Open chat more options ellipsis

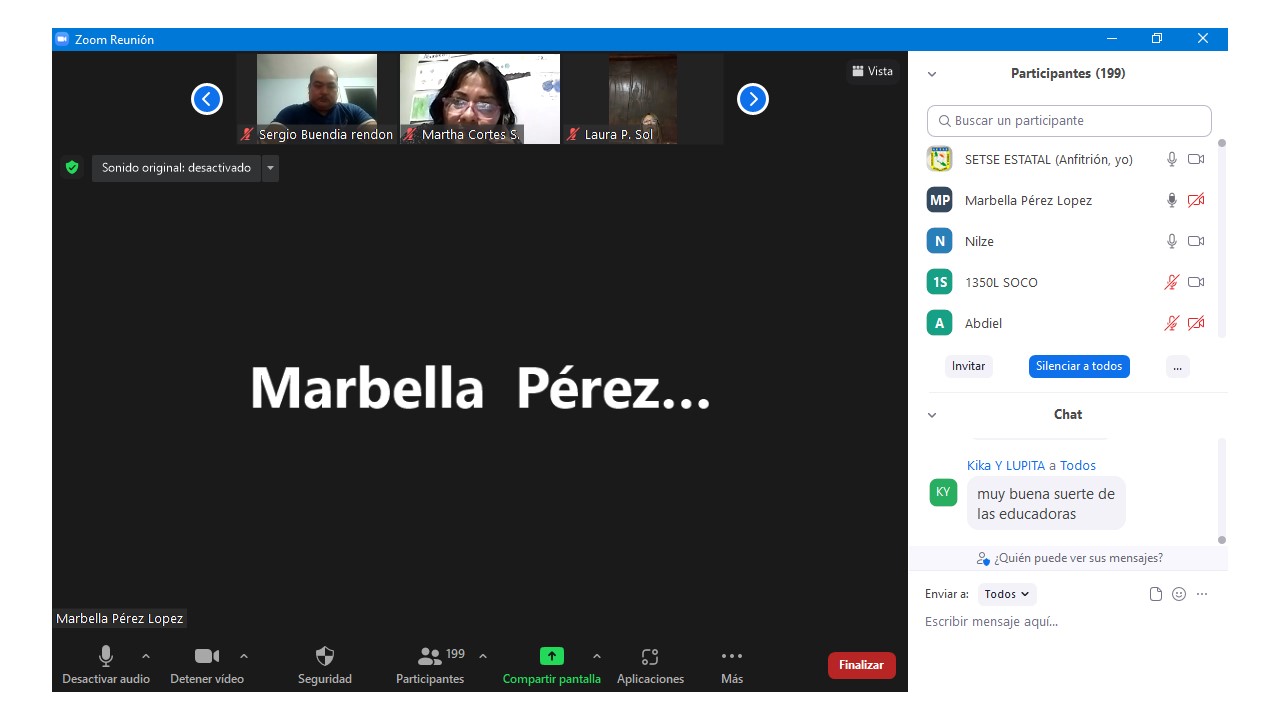point(1202,594)
